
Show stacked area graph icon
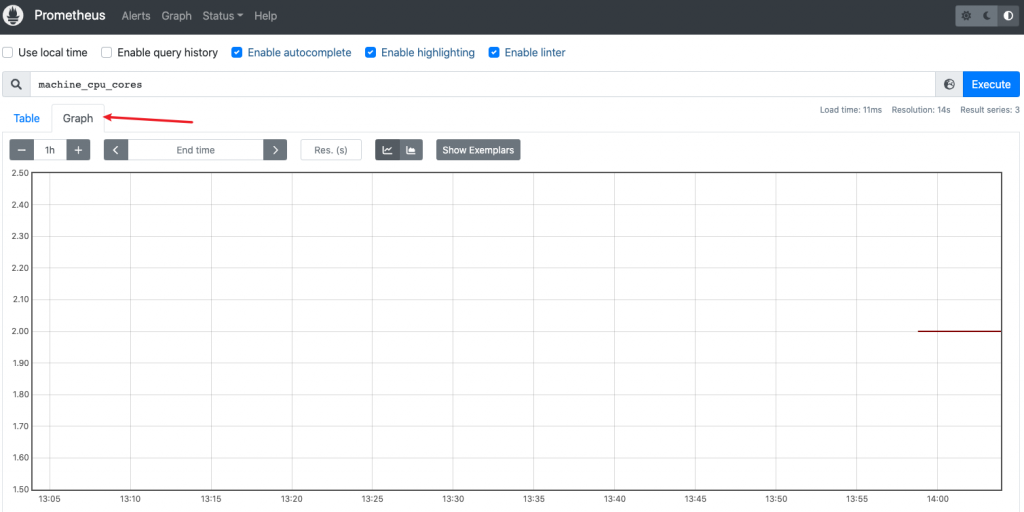point(410,150)
